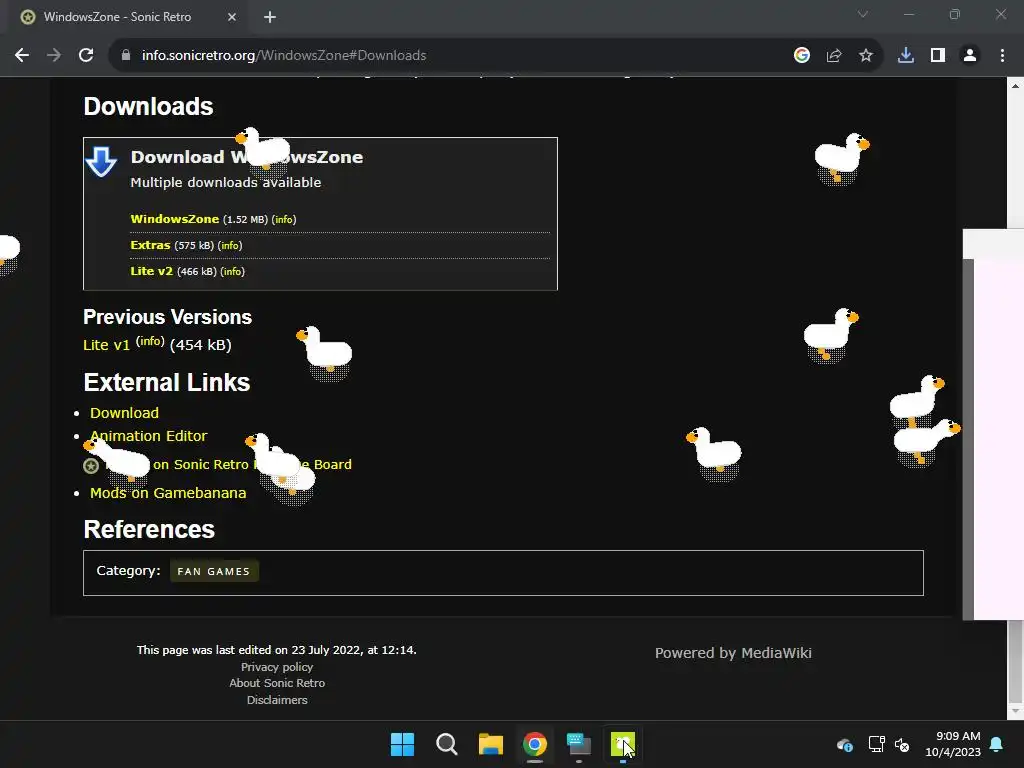Click Powered by MediaWiki
The height and width of the screenshot is (768, 1024).
pos(733,653)
